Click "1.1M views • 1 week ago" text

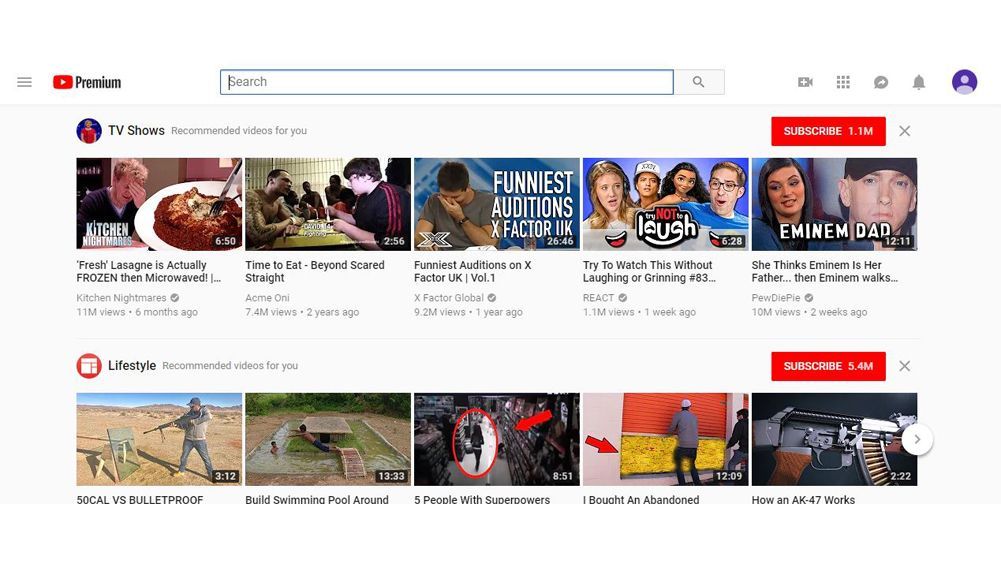click(639, 312)
